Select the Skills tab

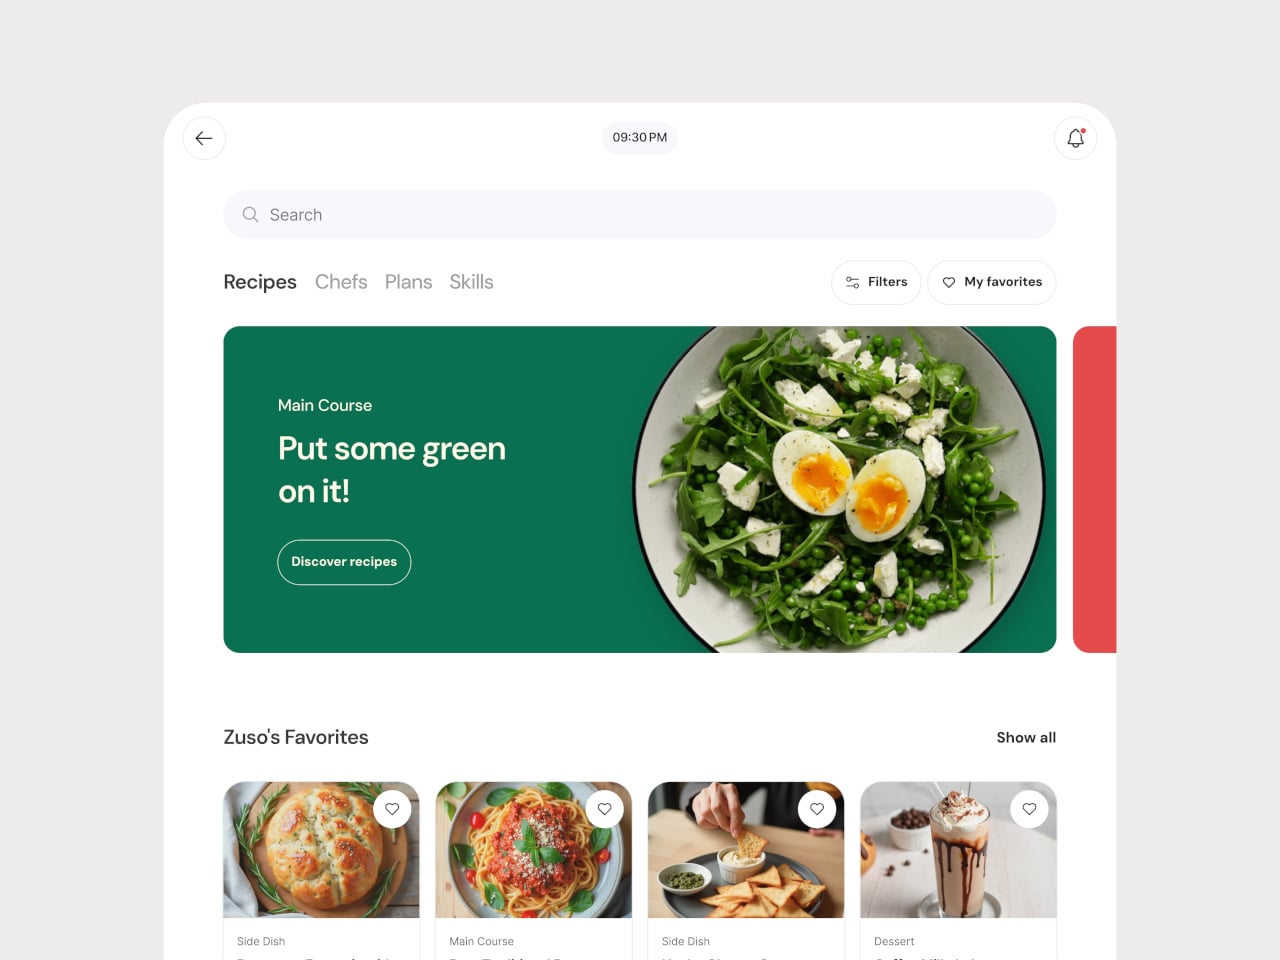coord(471,282)
